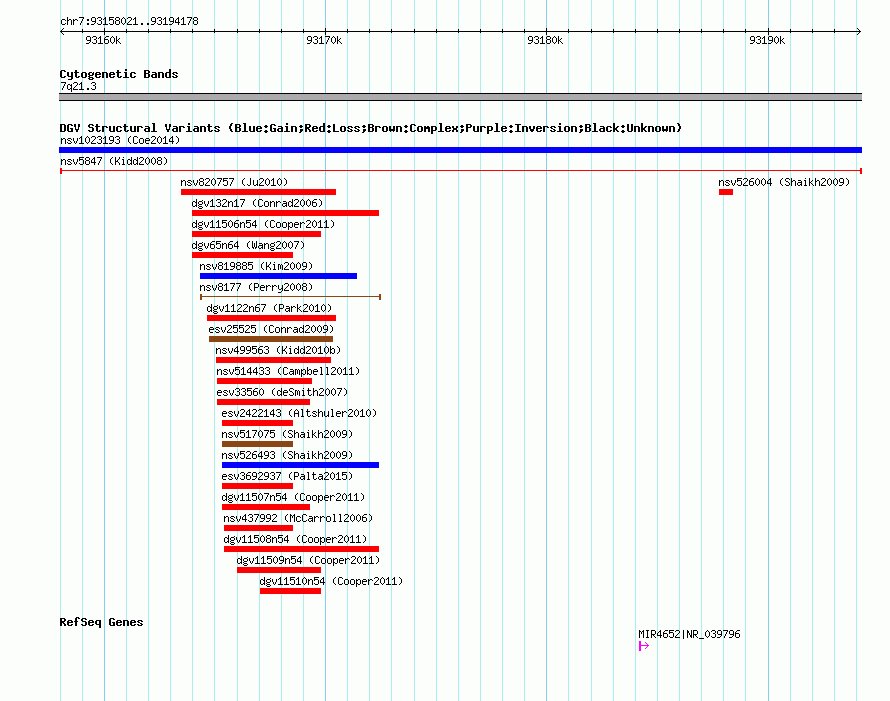
Task: Select nsv517075 (Shaikh2009) label
Action: [x=287, y=434]
